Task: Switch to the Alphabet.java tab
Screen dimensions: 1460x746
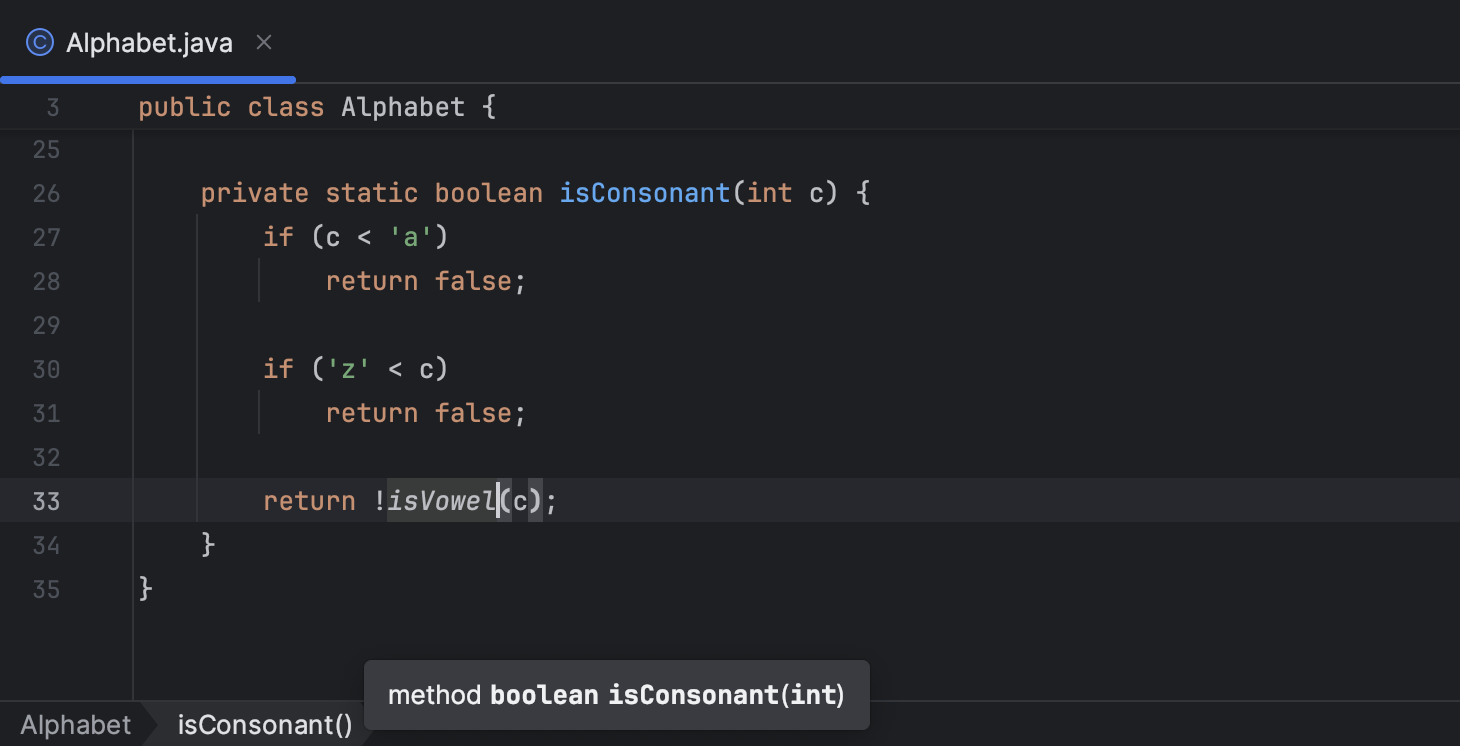Action: point(148,42)
